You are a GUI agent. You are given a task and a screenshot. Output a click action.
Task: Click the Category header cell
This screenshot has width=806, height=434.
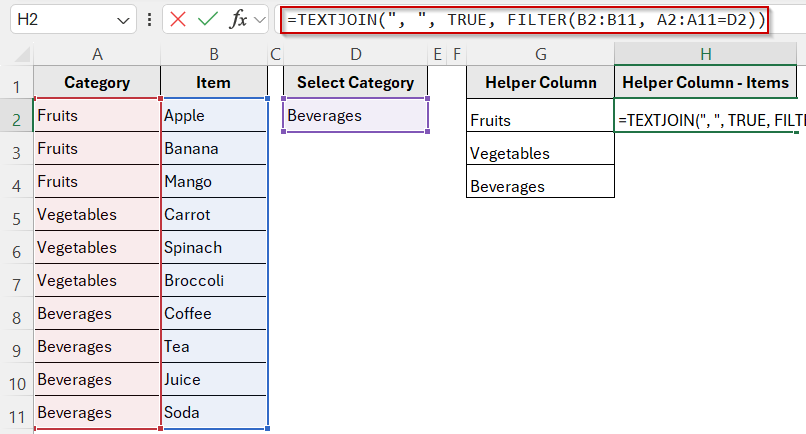tap(97, 82)
